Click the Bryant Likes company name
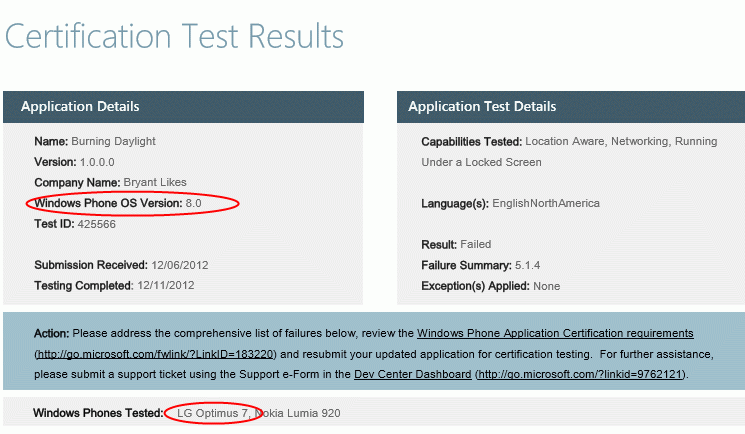This screenshot has width=745, height=434. (155, 183)
